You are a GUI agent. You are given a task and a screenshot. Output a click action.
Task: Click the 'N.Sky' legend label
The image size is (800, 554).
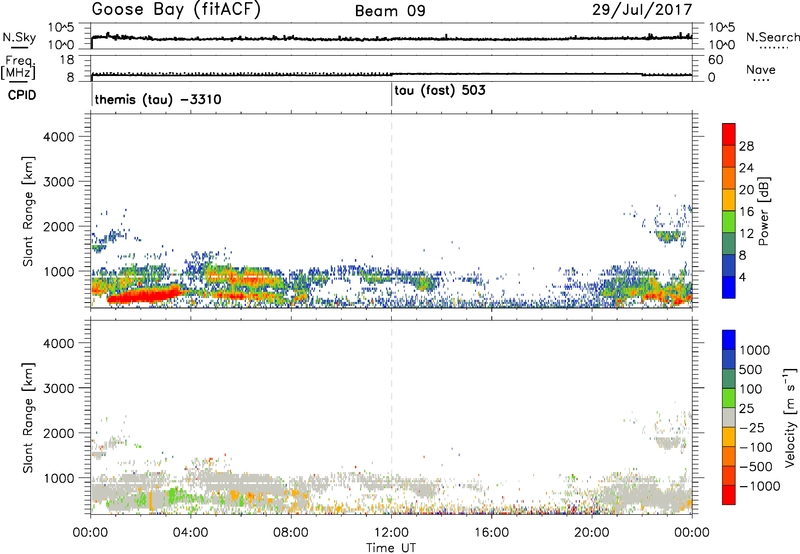point(19,37)
